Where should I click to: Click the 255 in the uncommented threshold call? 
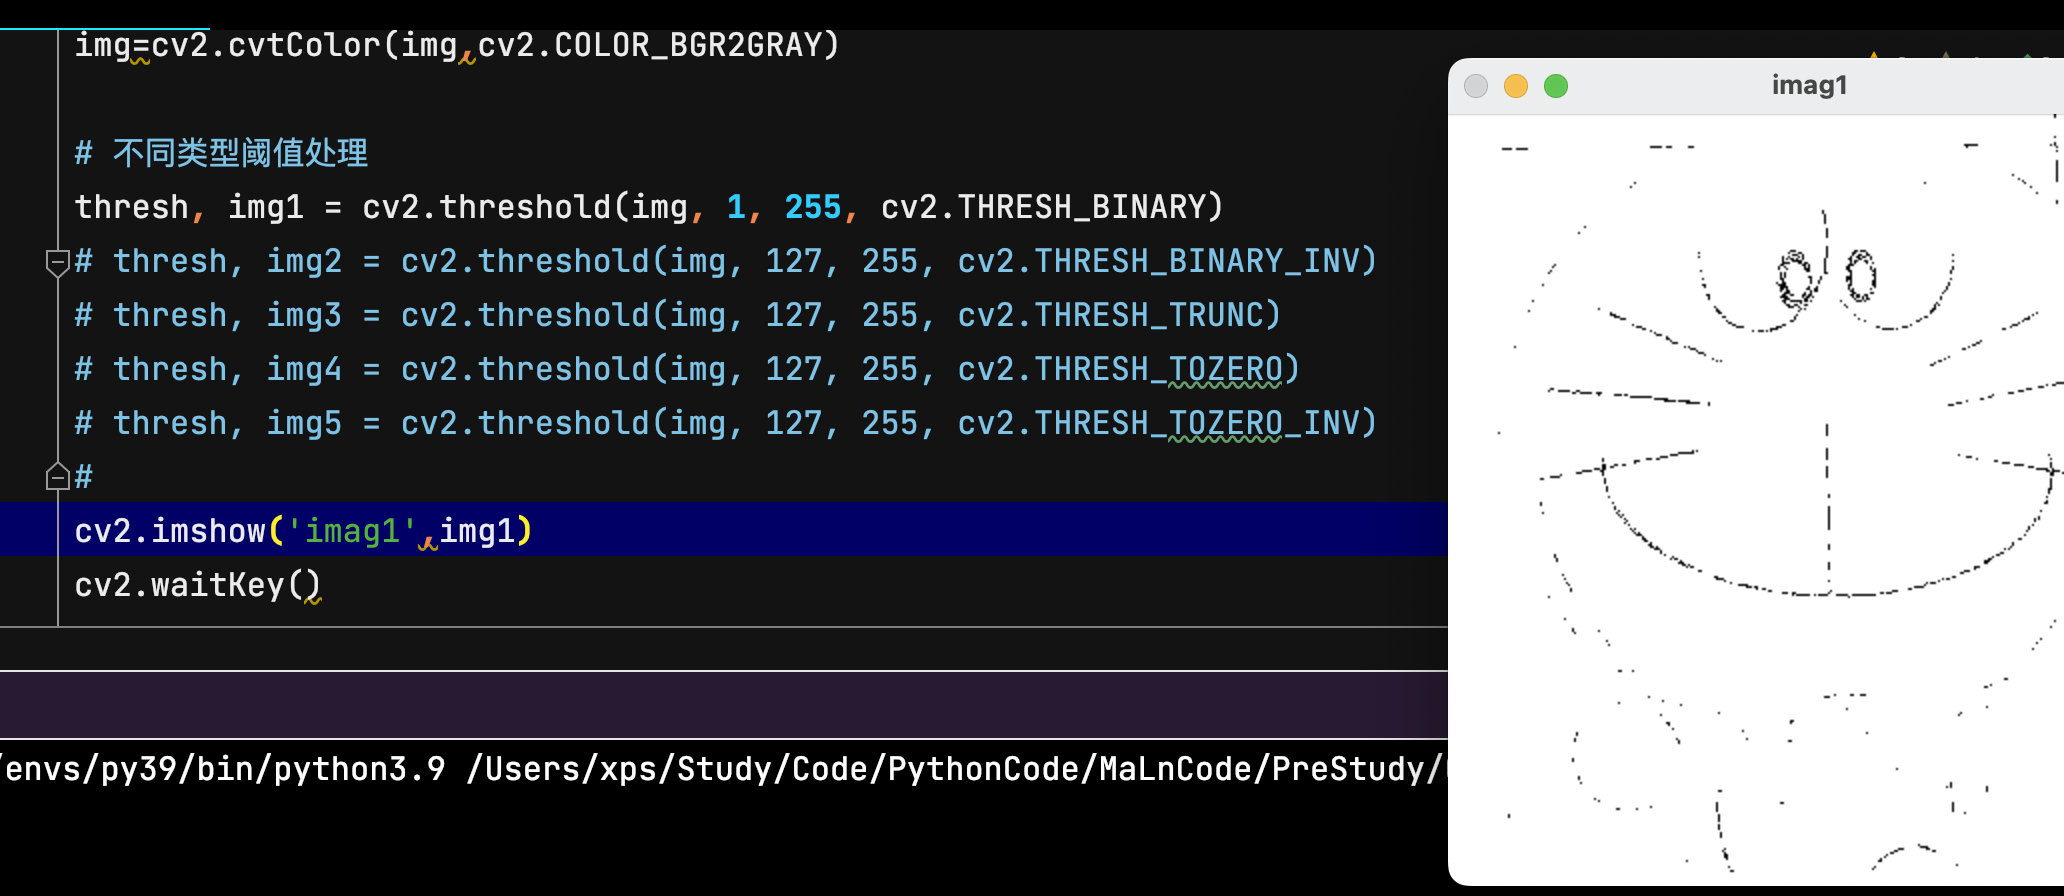point(812,207)
